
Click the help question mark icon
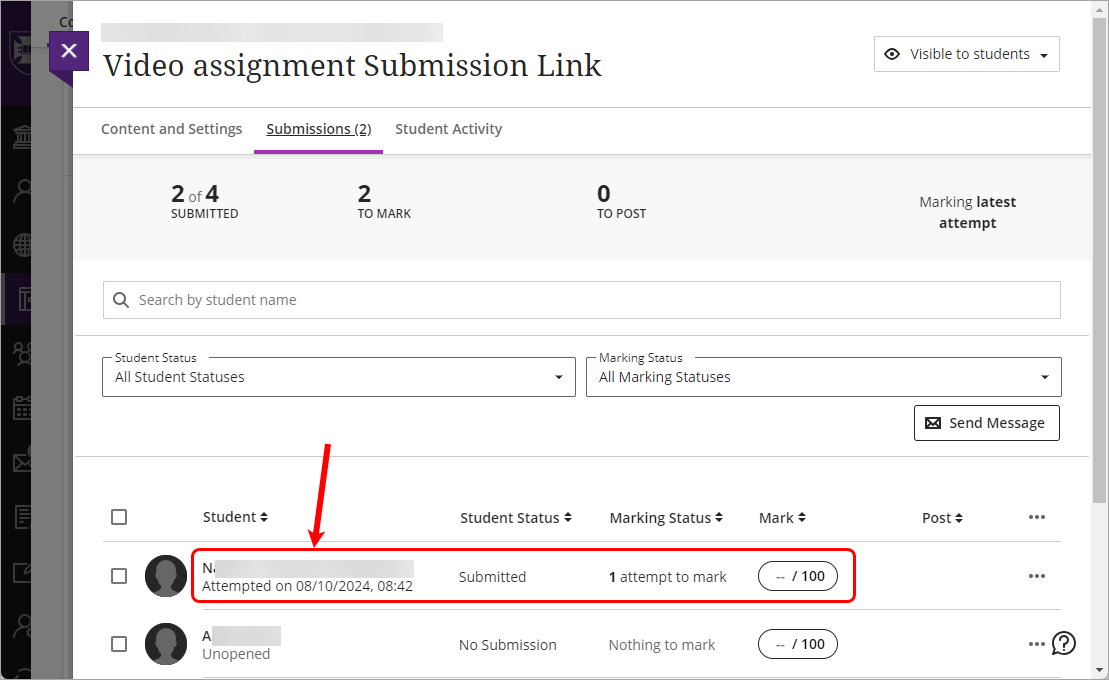[x=1064, y=643]
